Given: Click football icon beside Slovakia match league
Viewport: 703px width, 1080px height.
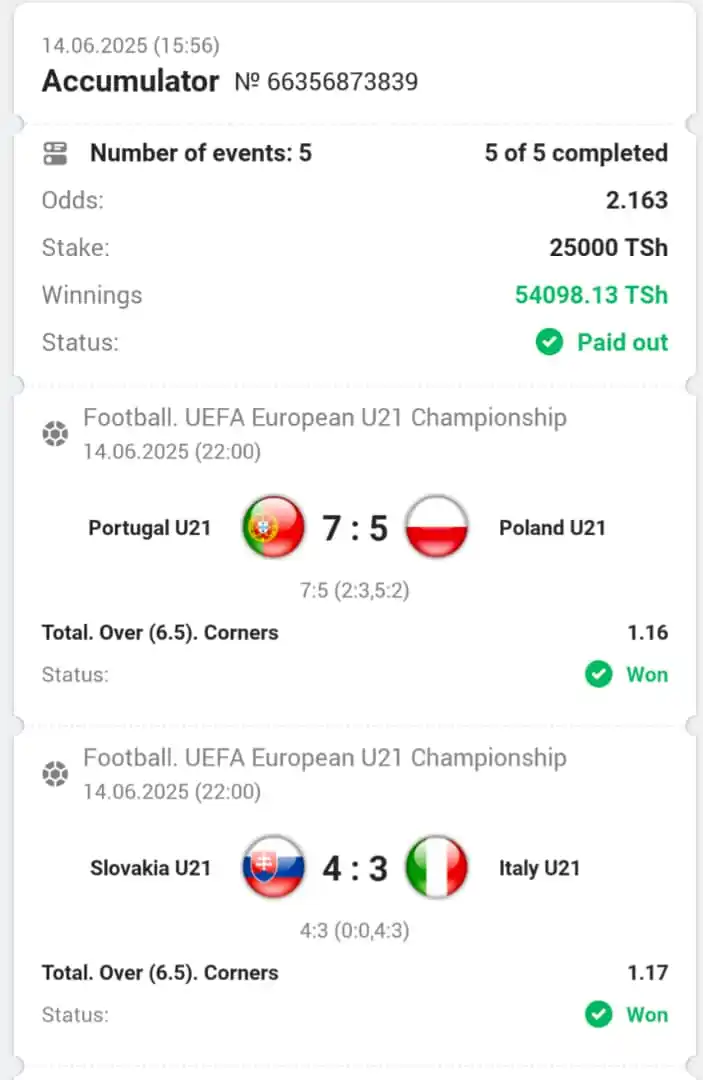Looking at the screenshot, I should 55,774.
